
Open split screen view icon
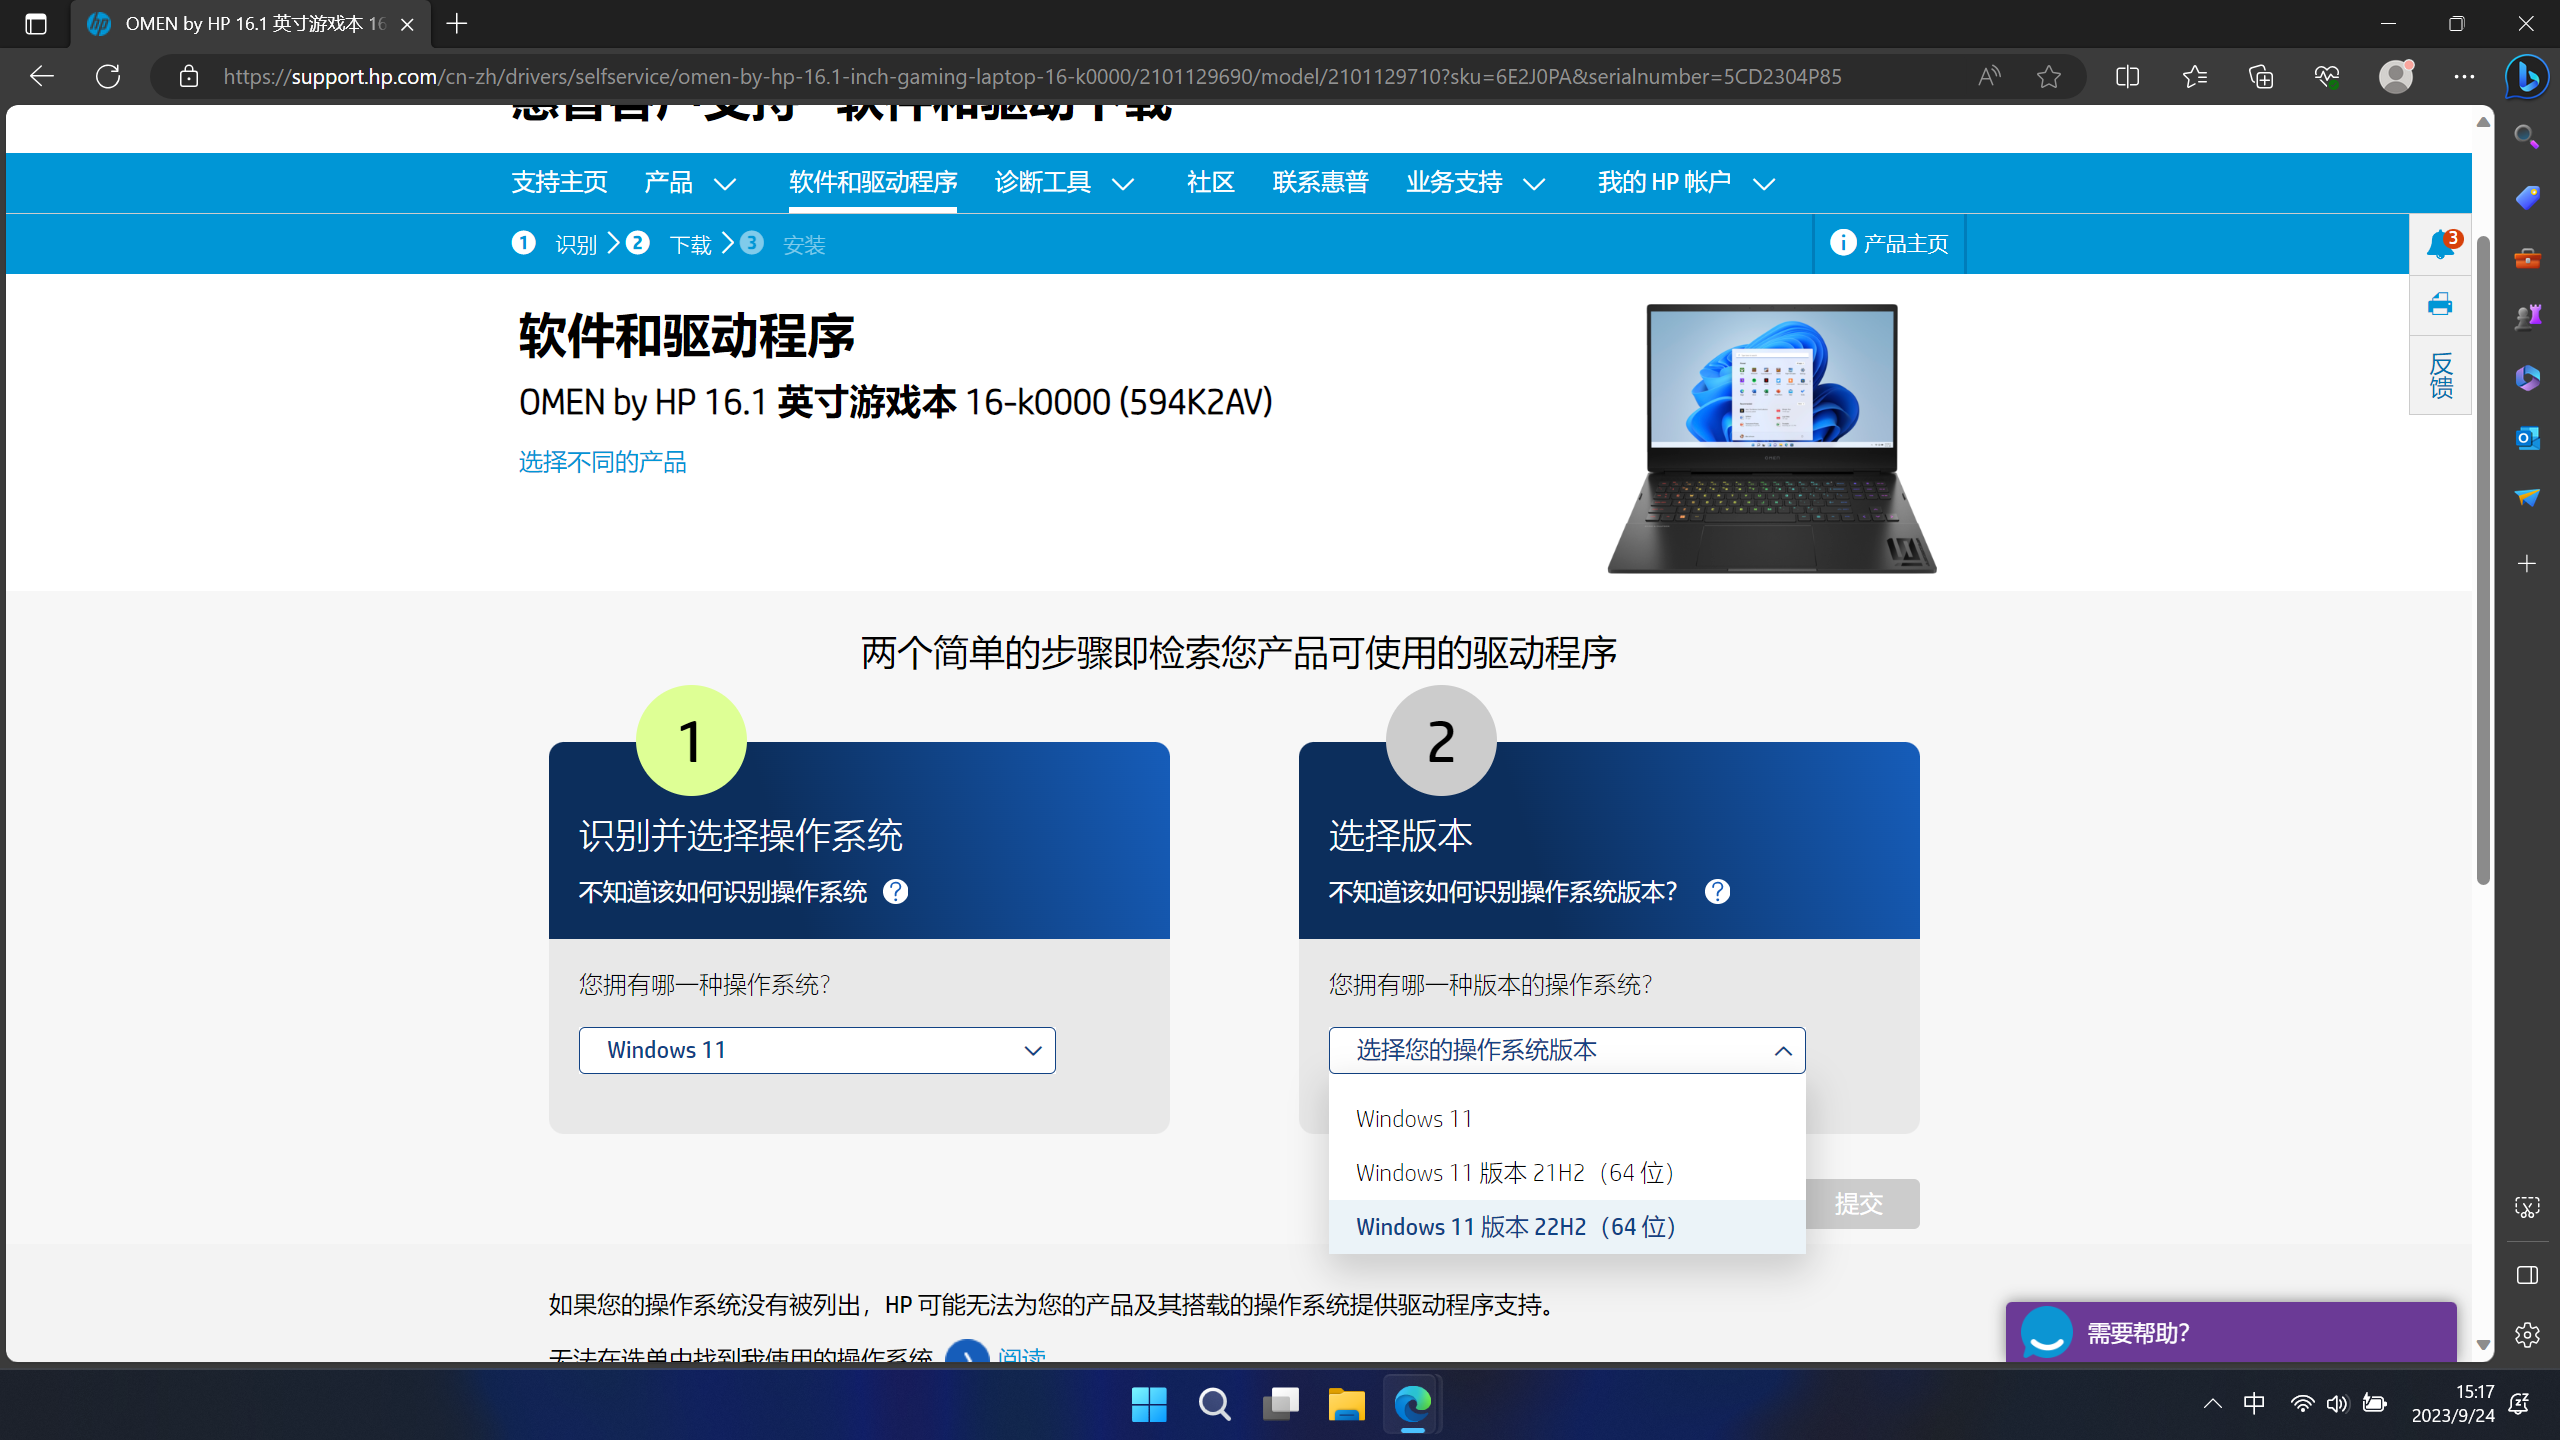point(2127,76)
